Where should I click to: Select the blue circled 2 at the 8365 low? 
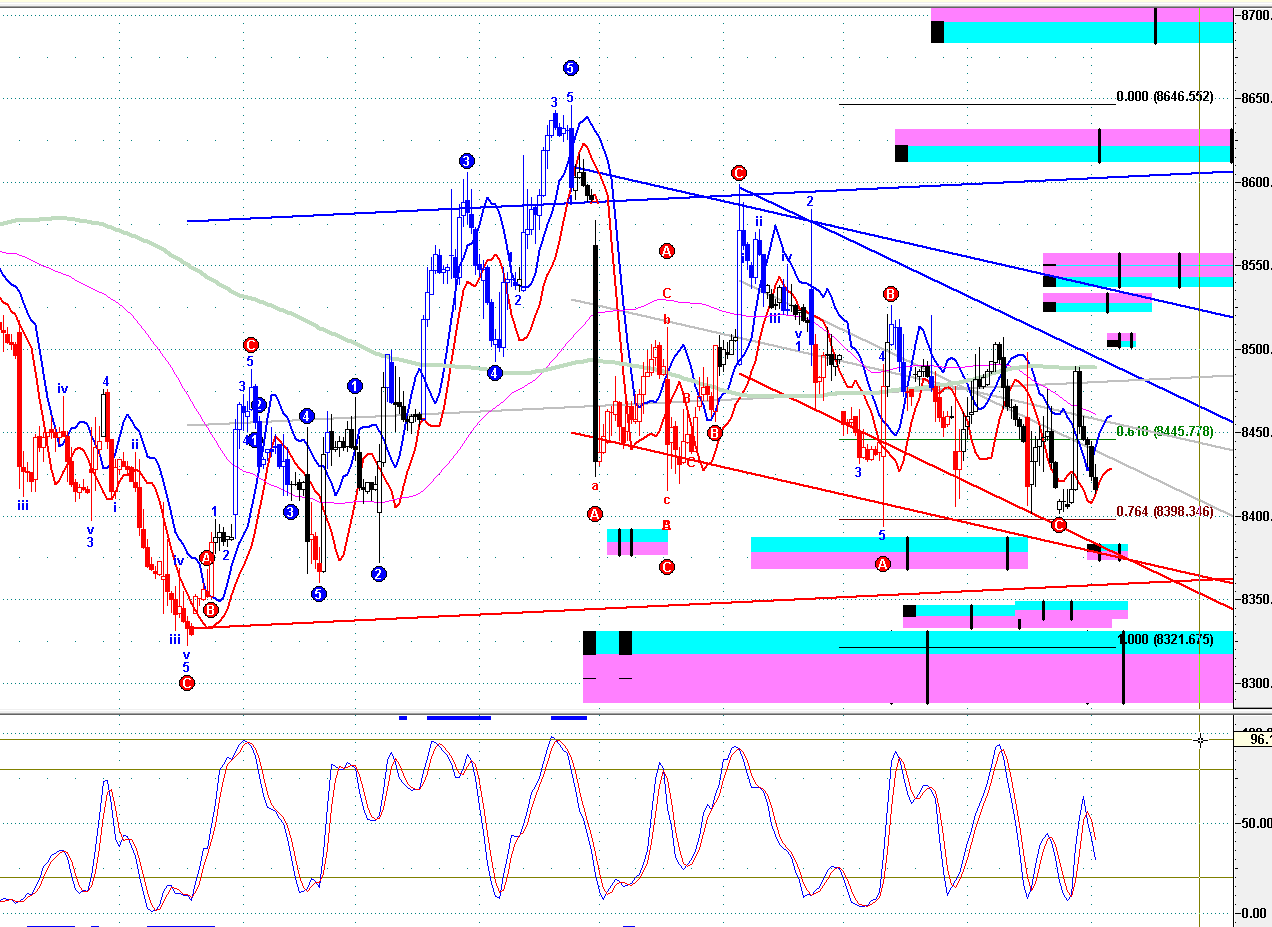coord(379,573)
